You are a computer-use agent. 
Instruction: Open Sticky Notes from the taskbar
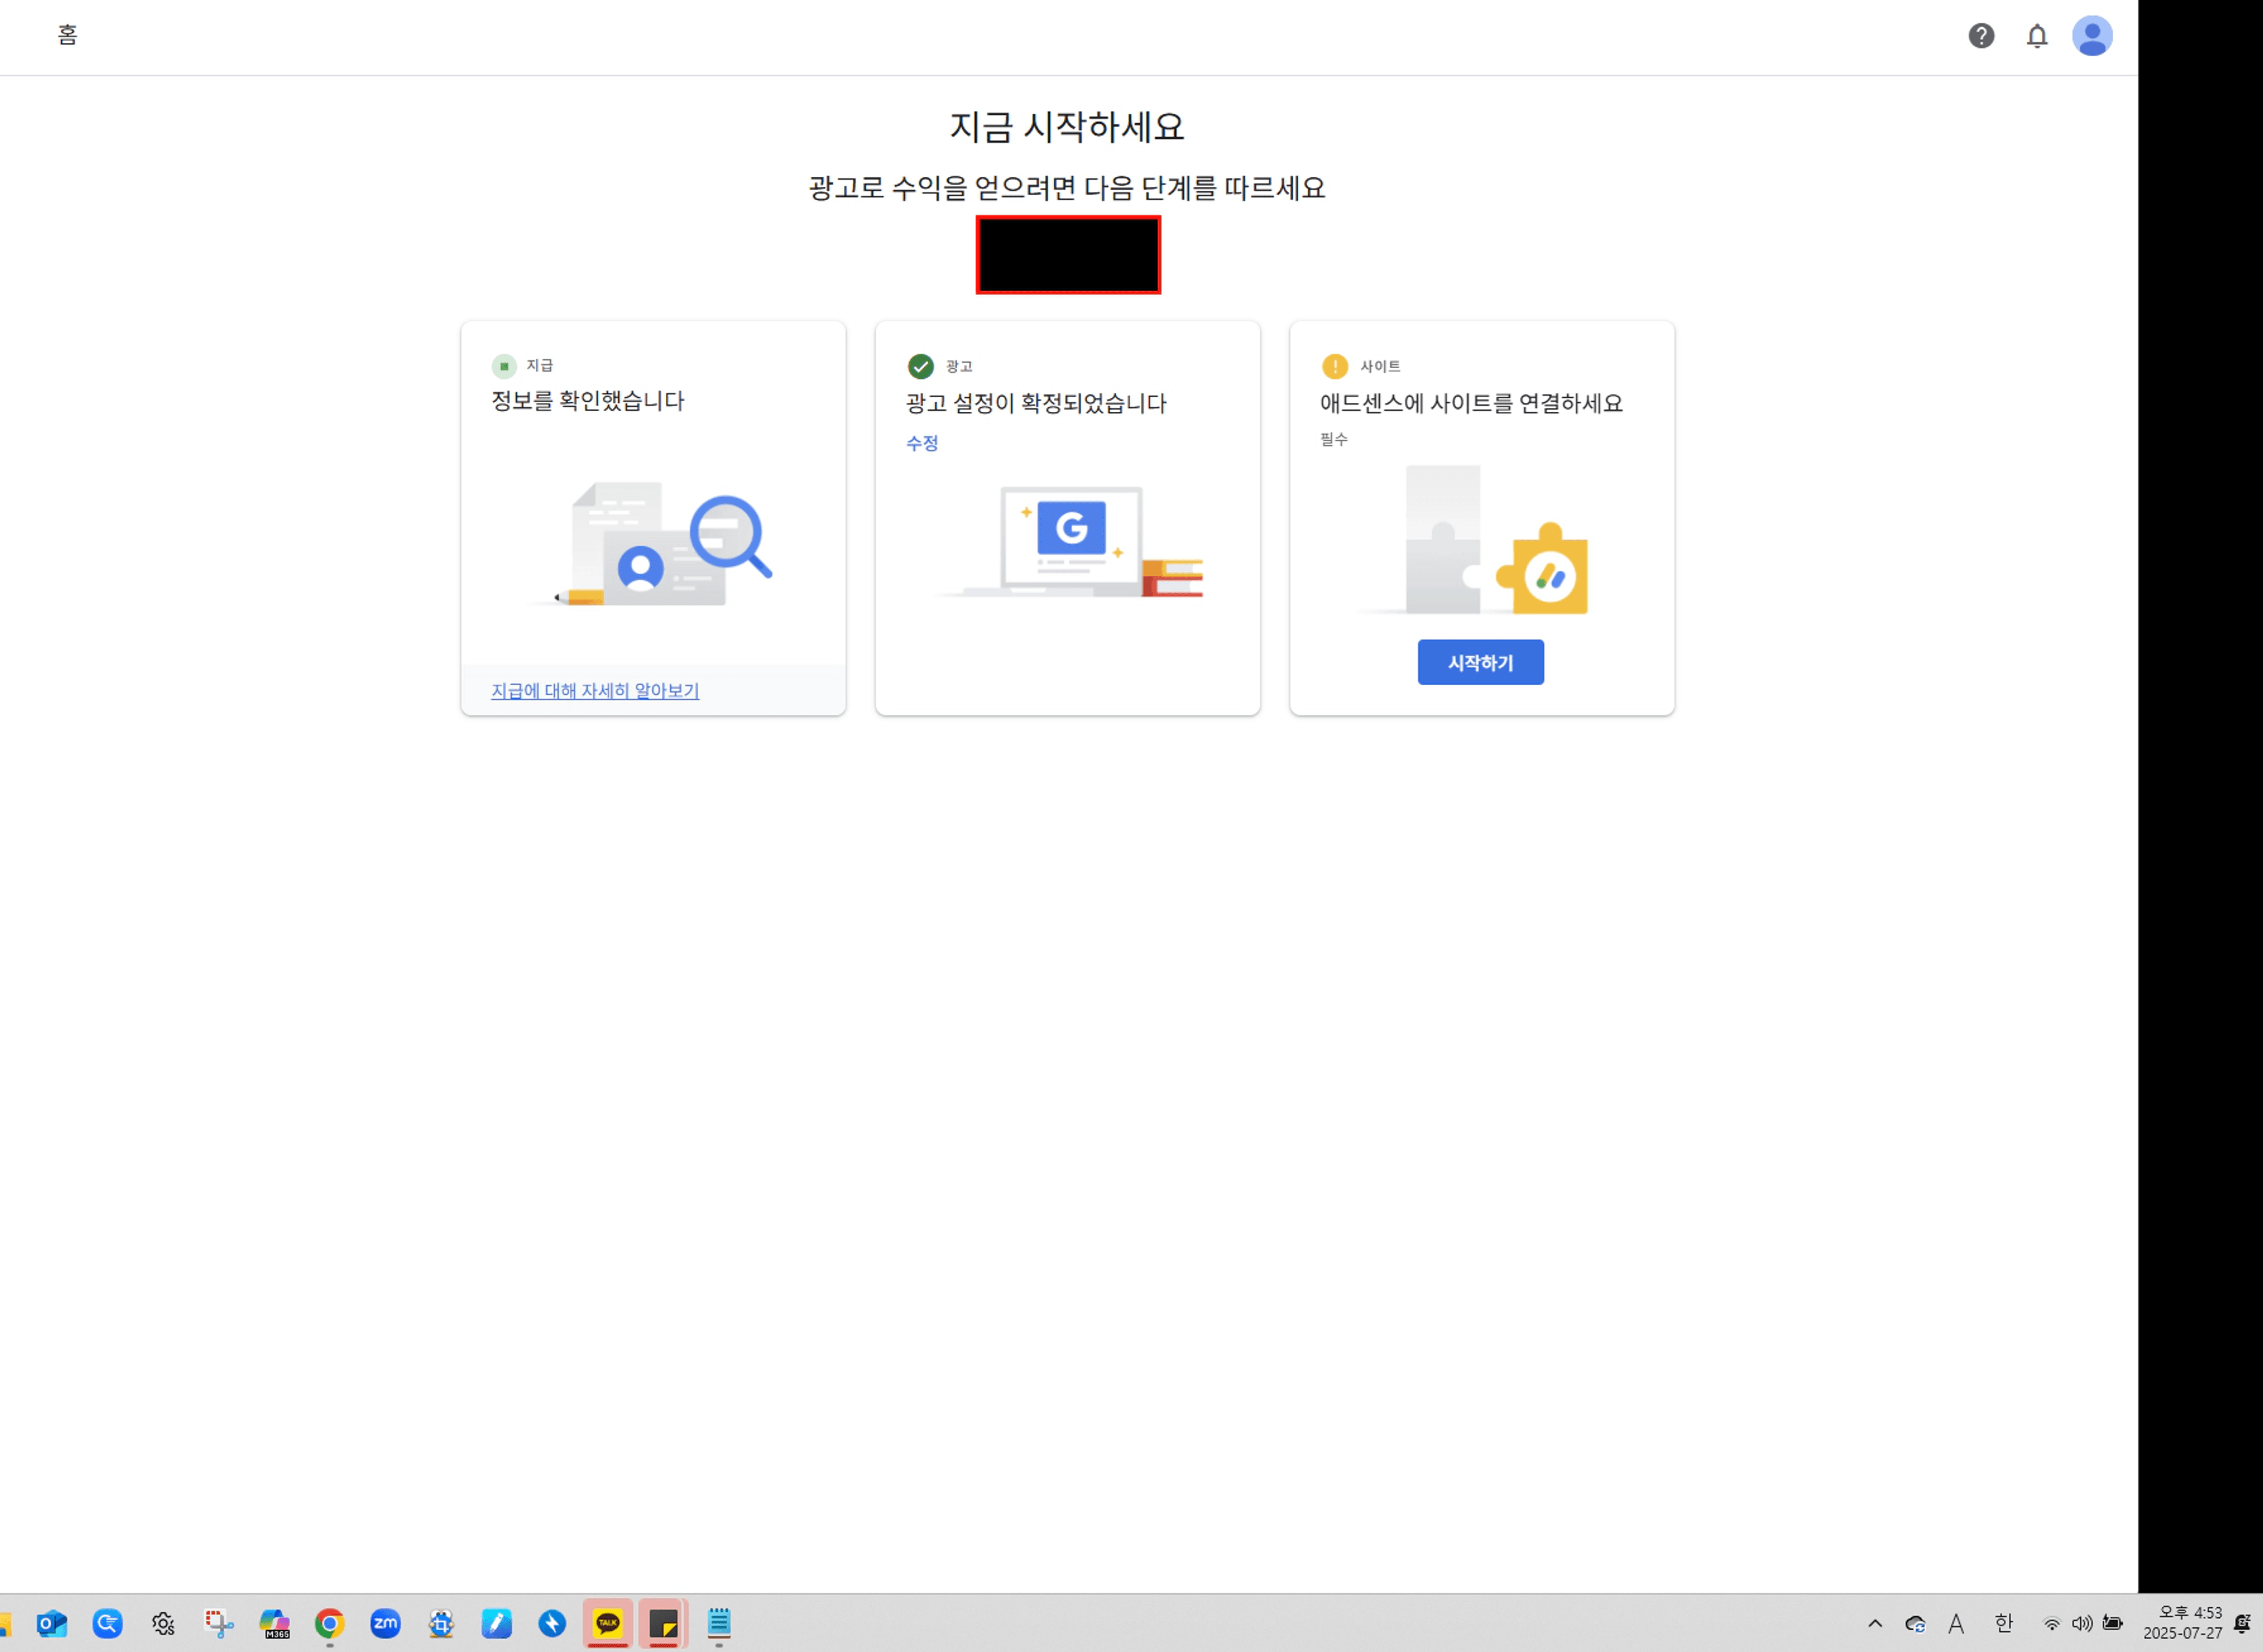[x=663, y=1624]
